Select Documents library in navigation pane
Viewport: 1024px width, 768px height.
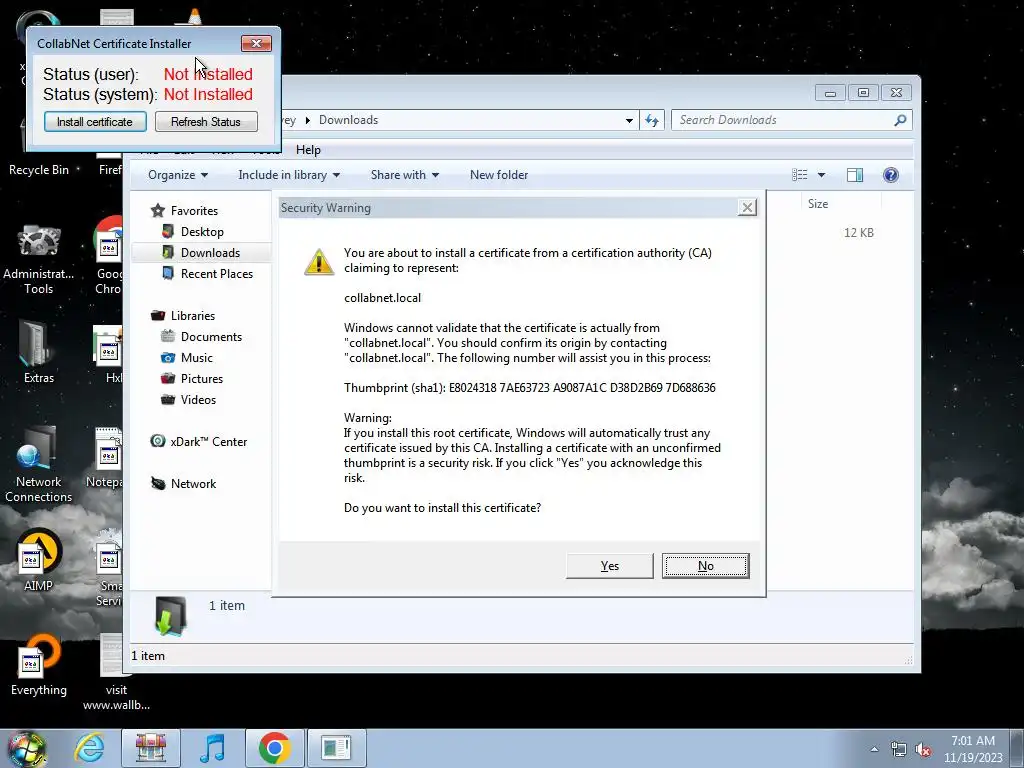coord(211,336)
